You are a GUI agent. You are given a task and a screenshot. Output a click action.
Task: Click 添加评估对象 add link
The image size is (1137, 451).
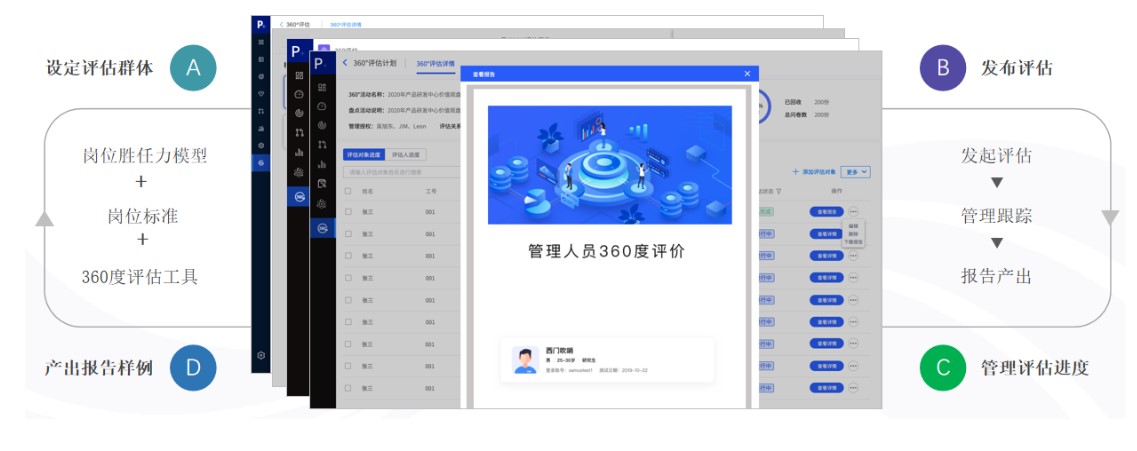point(816,172)
